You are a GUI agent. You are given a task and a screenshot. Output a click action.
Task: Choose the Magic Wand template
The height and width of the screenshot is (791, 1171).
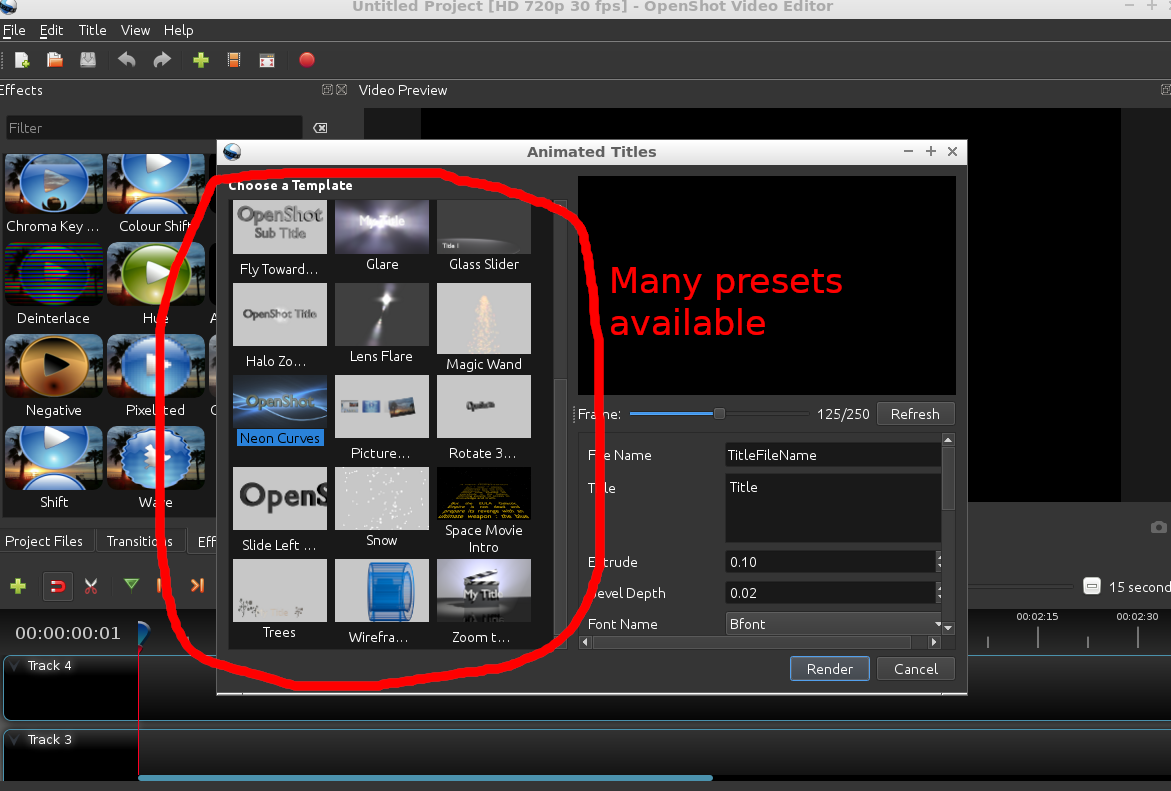484,328
